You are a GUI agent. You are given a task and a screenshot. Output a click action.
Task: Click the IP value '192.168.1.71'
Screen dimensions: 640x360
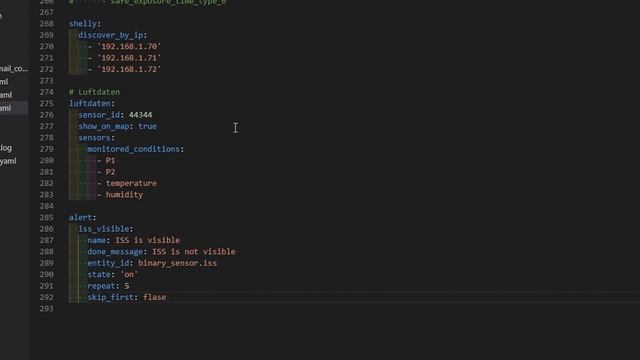pyautogui.click(x=129, y=58)
